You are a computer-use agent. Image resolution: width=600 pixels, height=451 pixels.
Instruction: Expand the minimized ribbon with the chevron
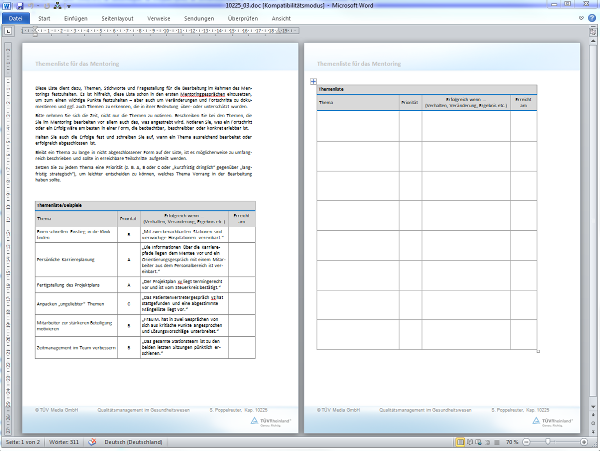(580, 18)
